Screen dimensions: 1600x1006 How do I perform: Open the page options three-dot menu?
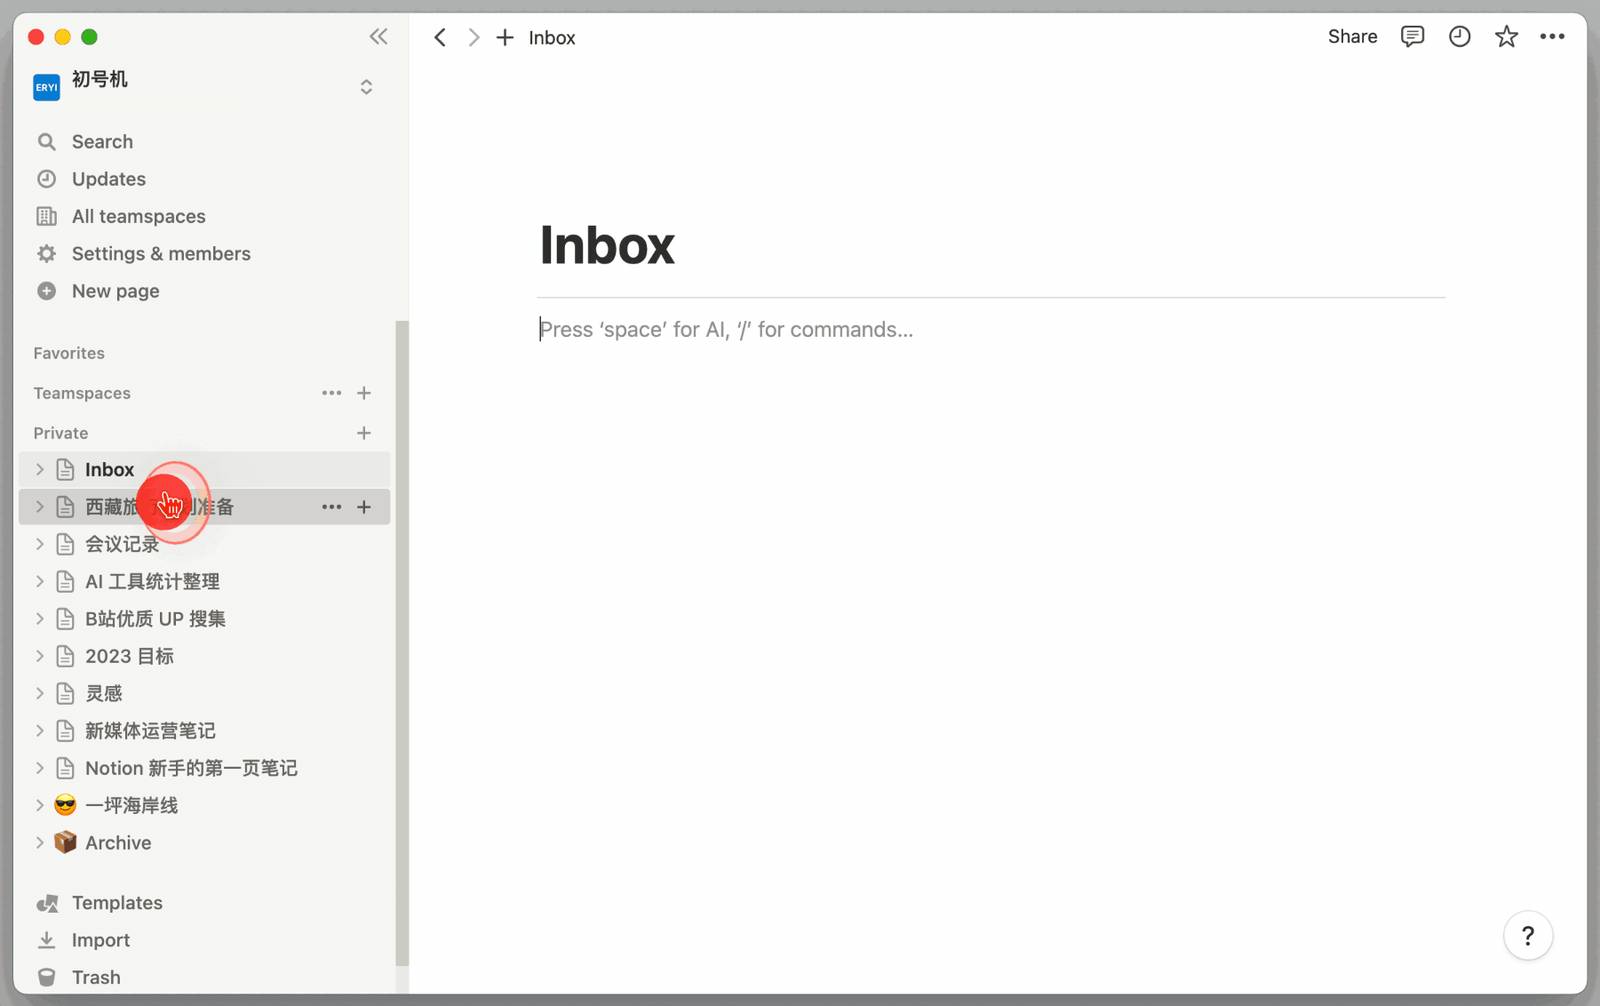(x=1552, y=37)
